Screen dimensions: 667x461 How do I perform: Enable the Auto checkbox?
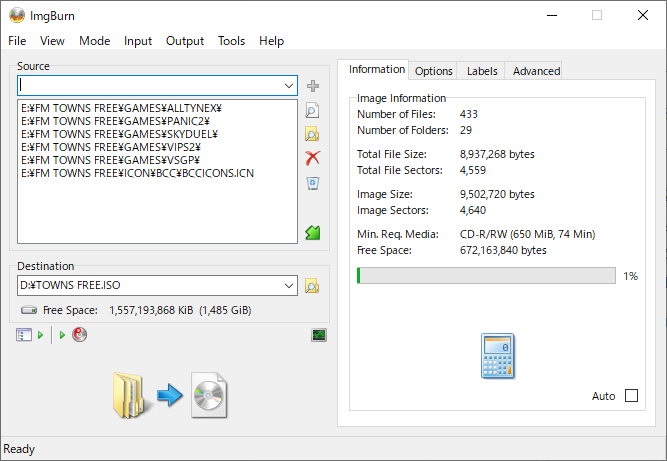tap(631, 396)
